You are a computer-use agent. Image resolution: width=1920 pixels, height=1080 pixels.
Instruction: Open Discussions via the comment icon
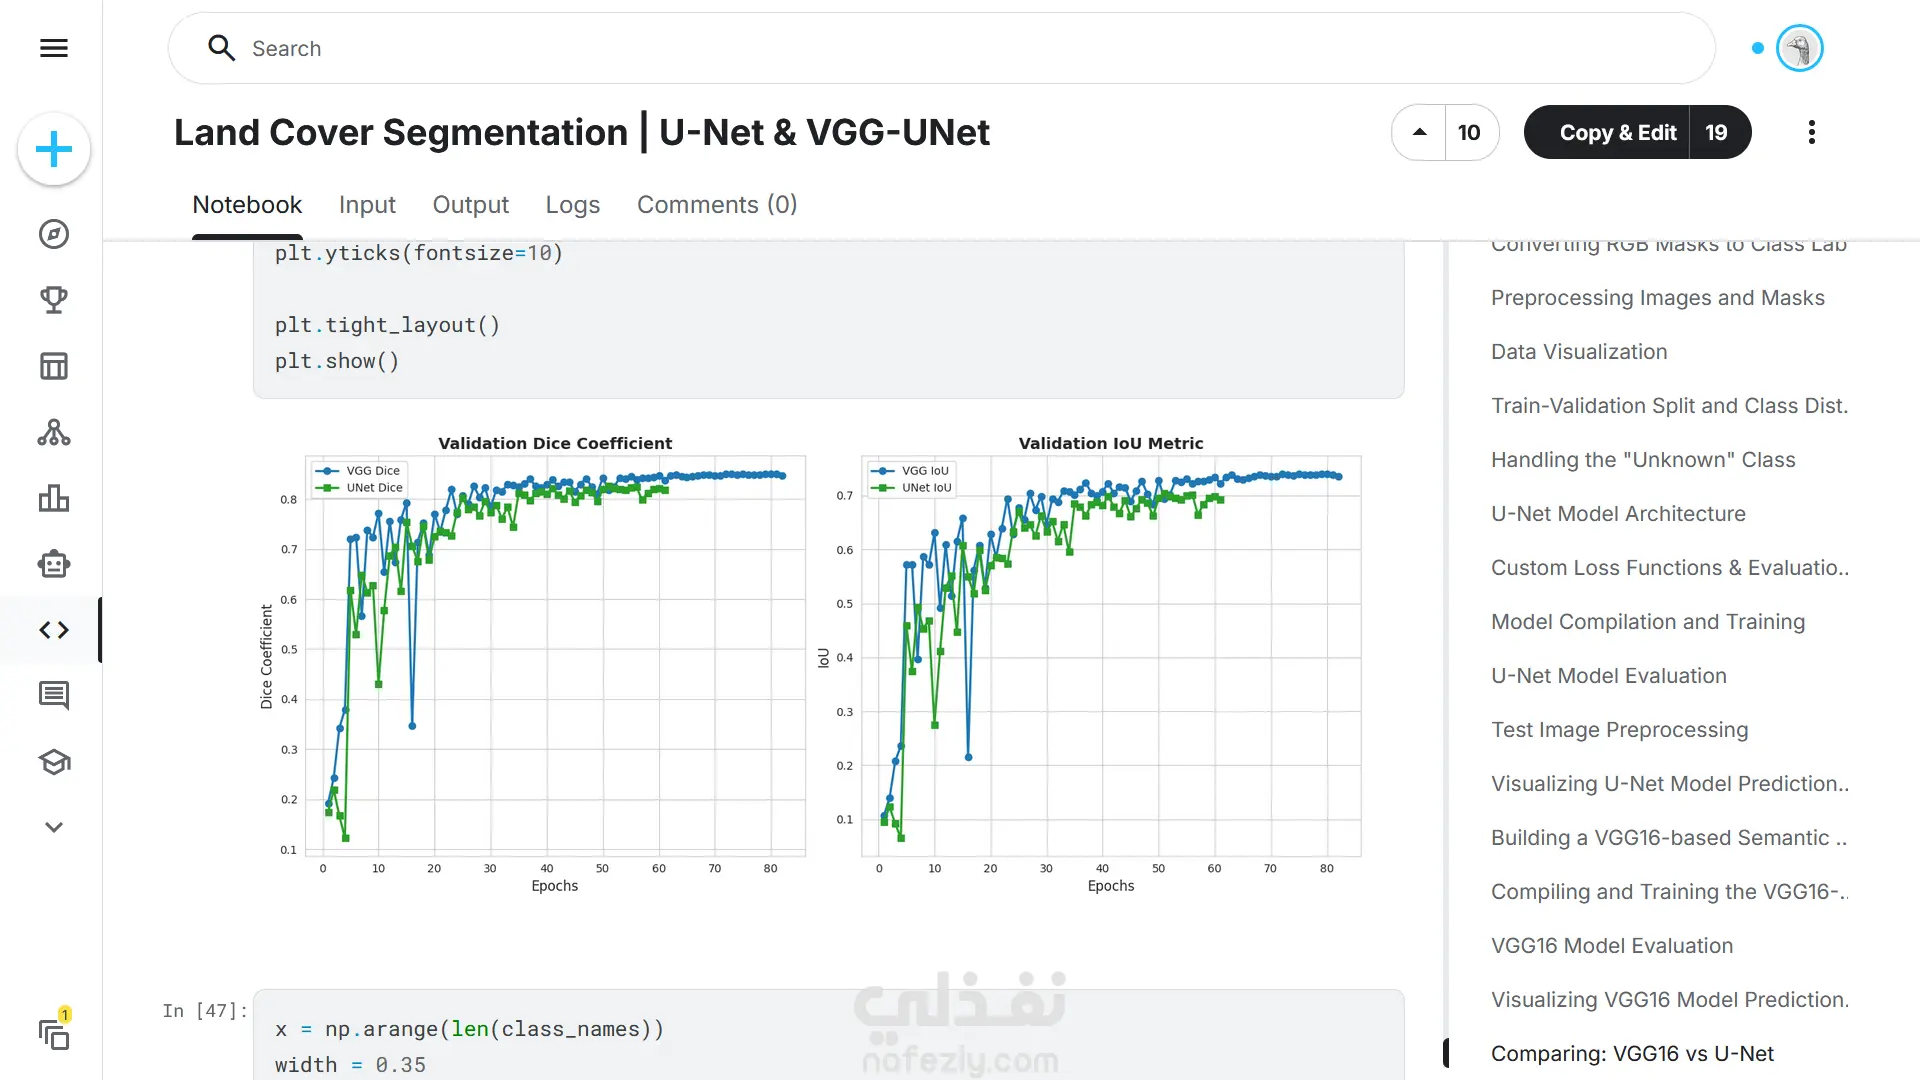coord(54,695)
